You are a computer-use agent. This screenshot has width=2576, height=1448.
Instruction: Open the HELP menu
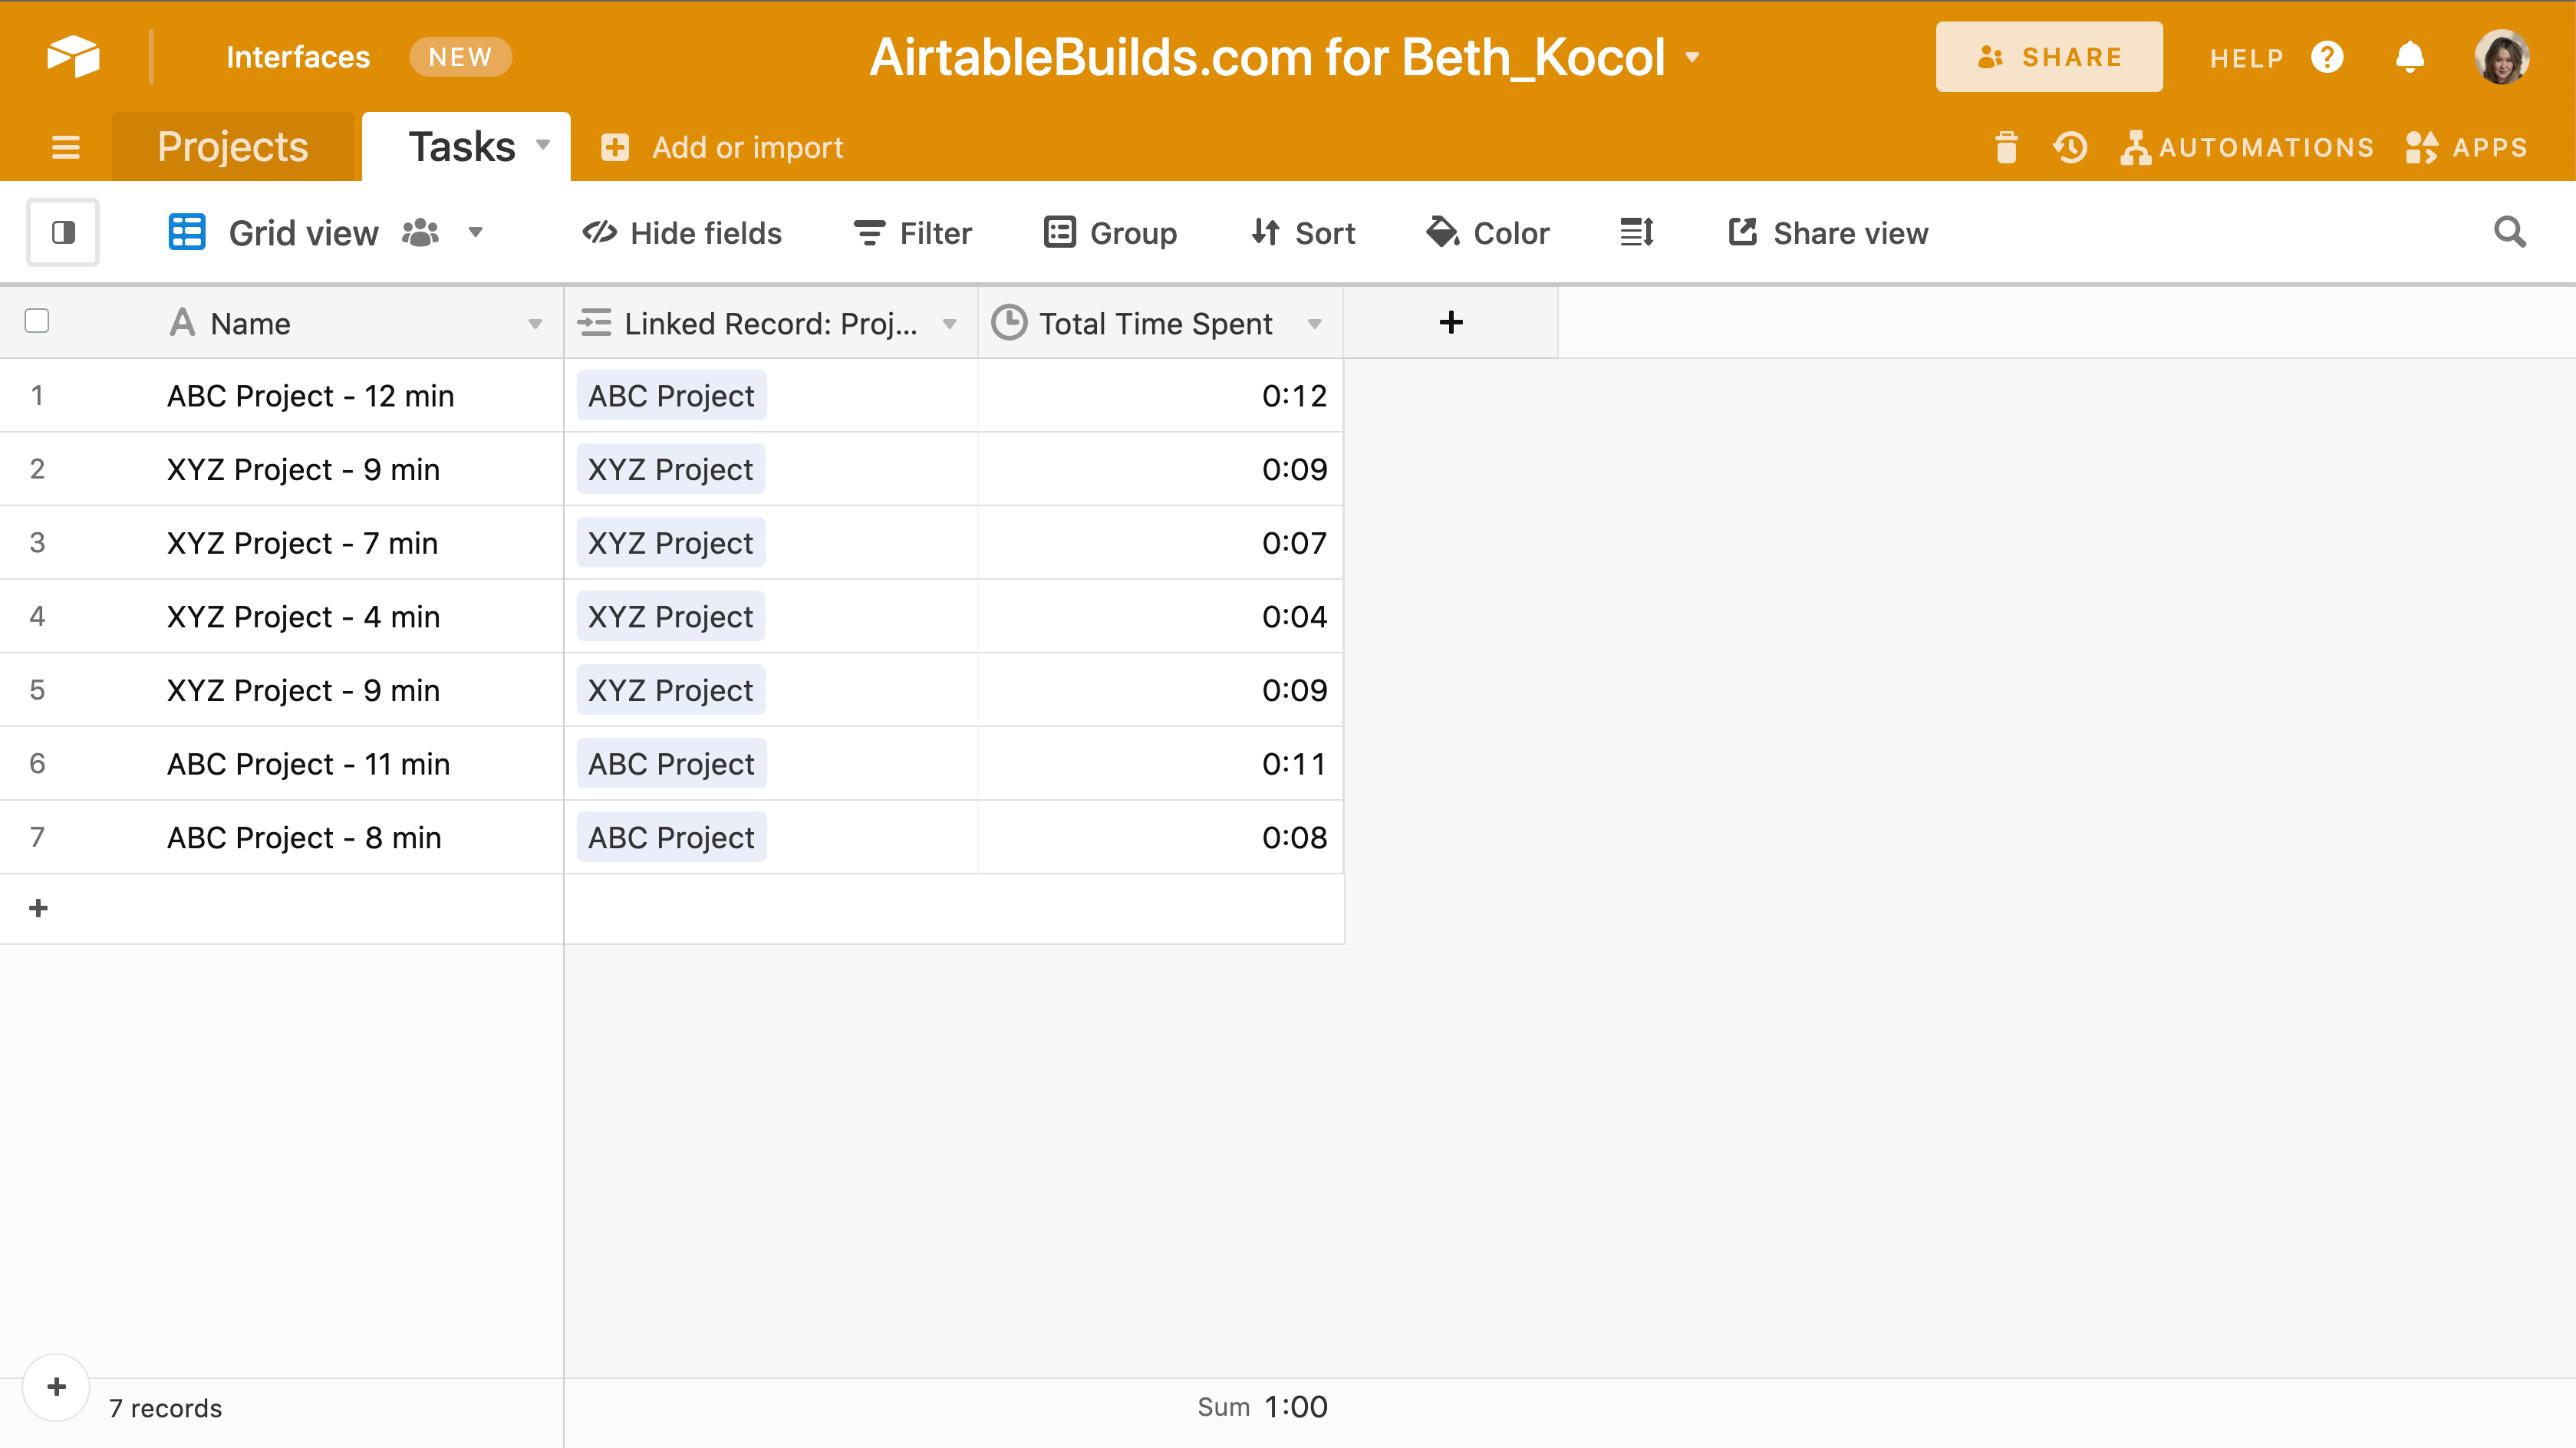2247,58
